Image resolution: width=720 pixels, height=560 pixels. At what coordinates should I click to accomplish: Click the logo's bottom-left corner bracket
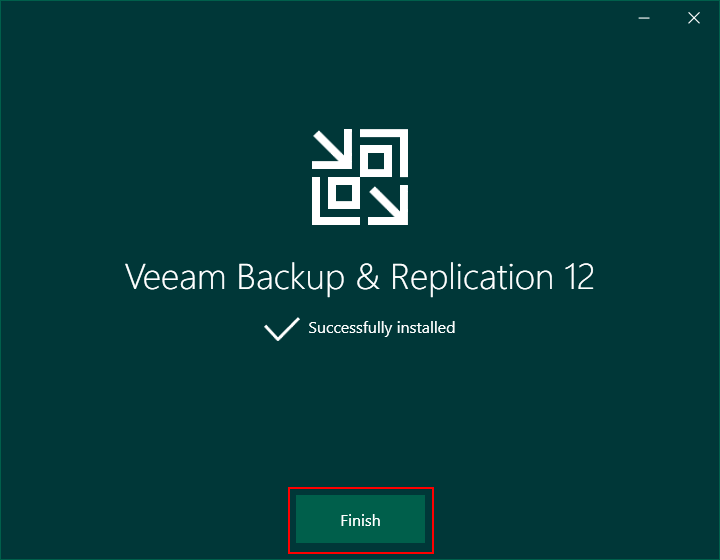pos(324,213)
